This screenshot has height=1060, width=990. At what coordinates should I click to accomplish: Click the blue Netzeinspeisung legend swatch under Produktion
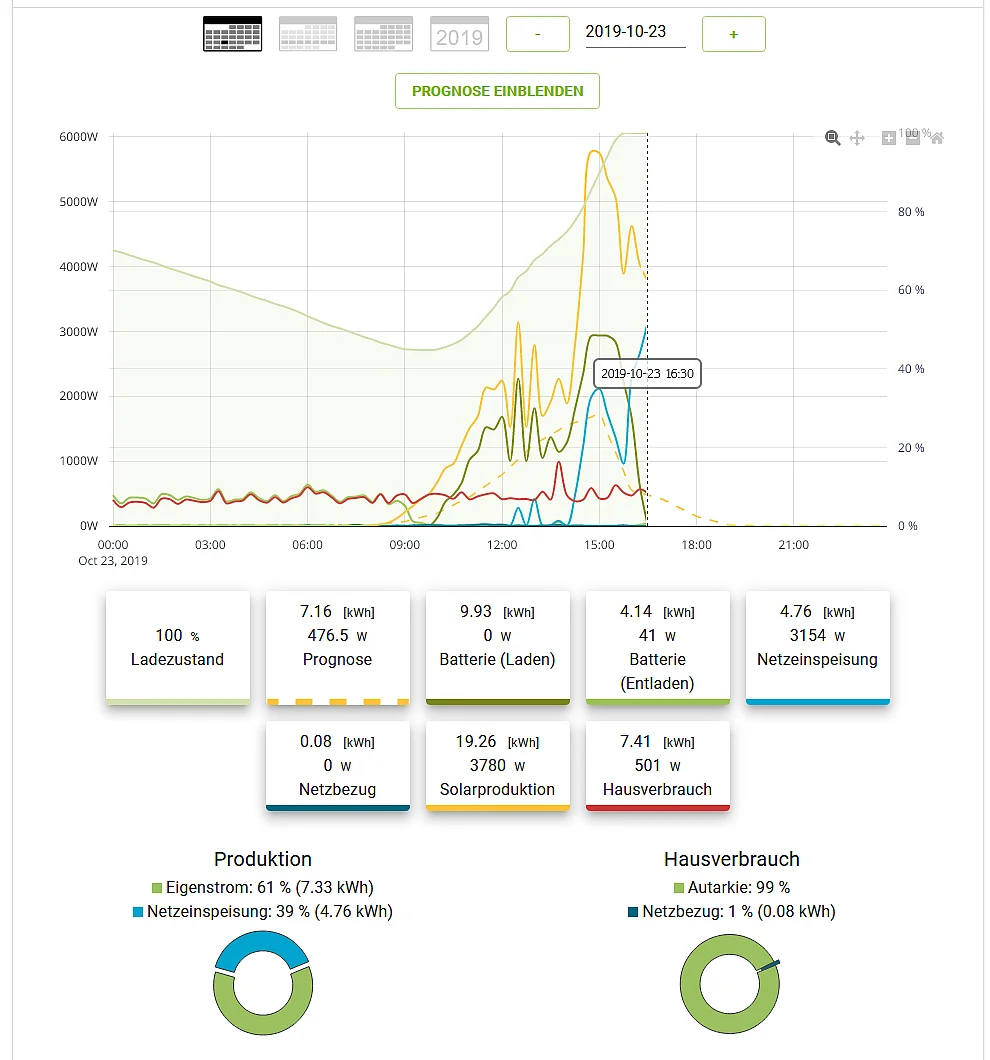point(138,912)
